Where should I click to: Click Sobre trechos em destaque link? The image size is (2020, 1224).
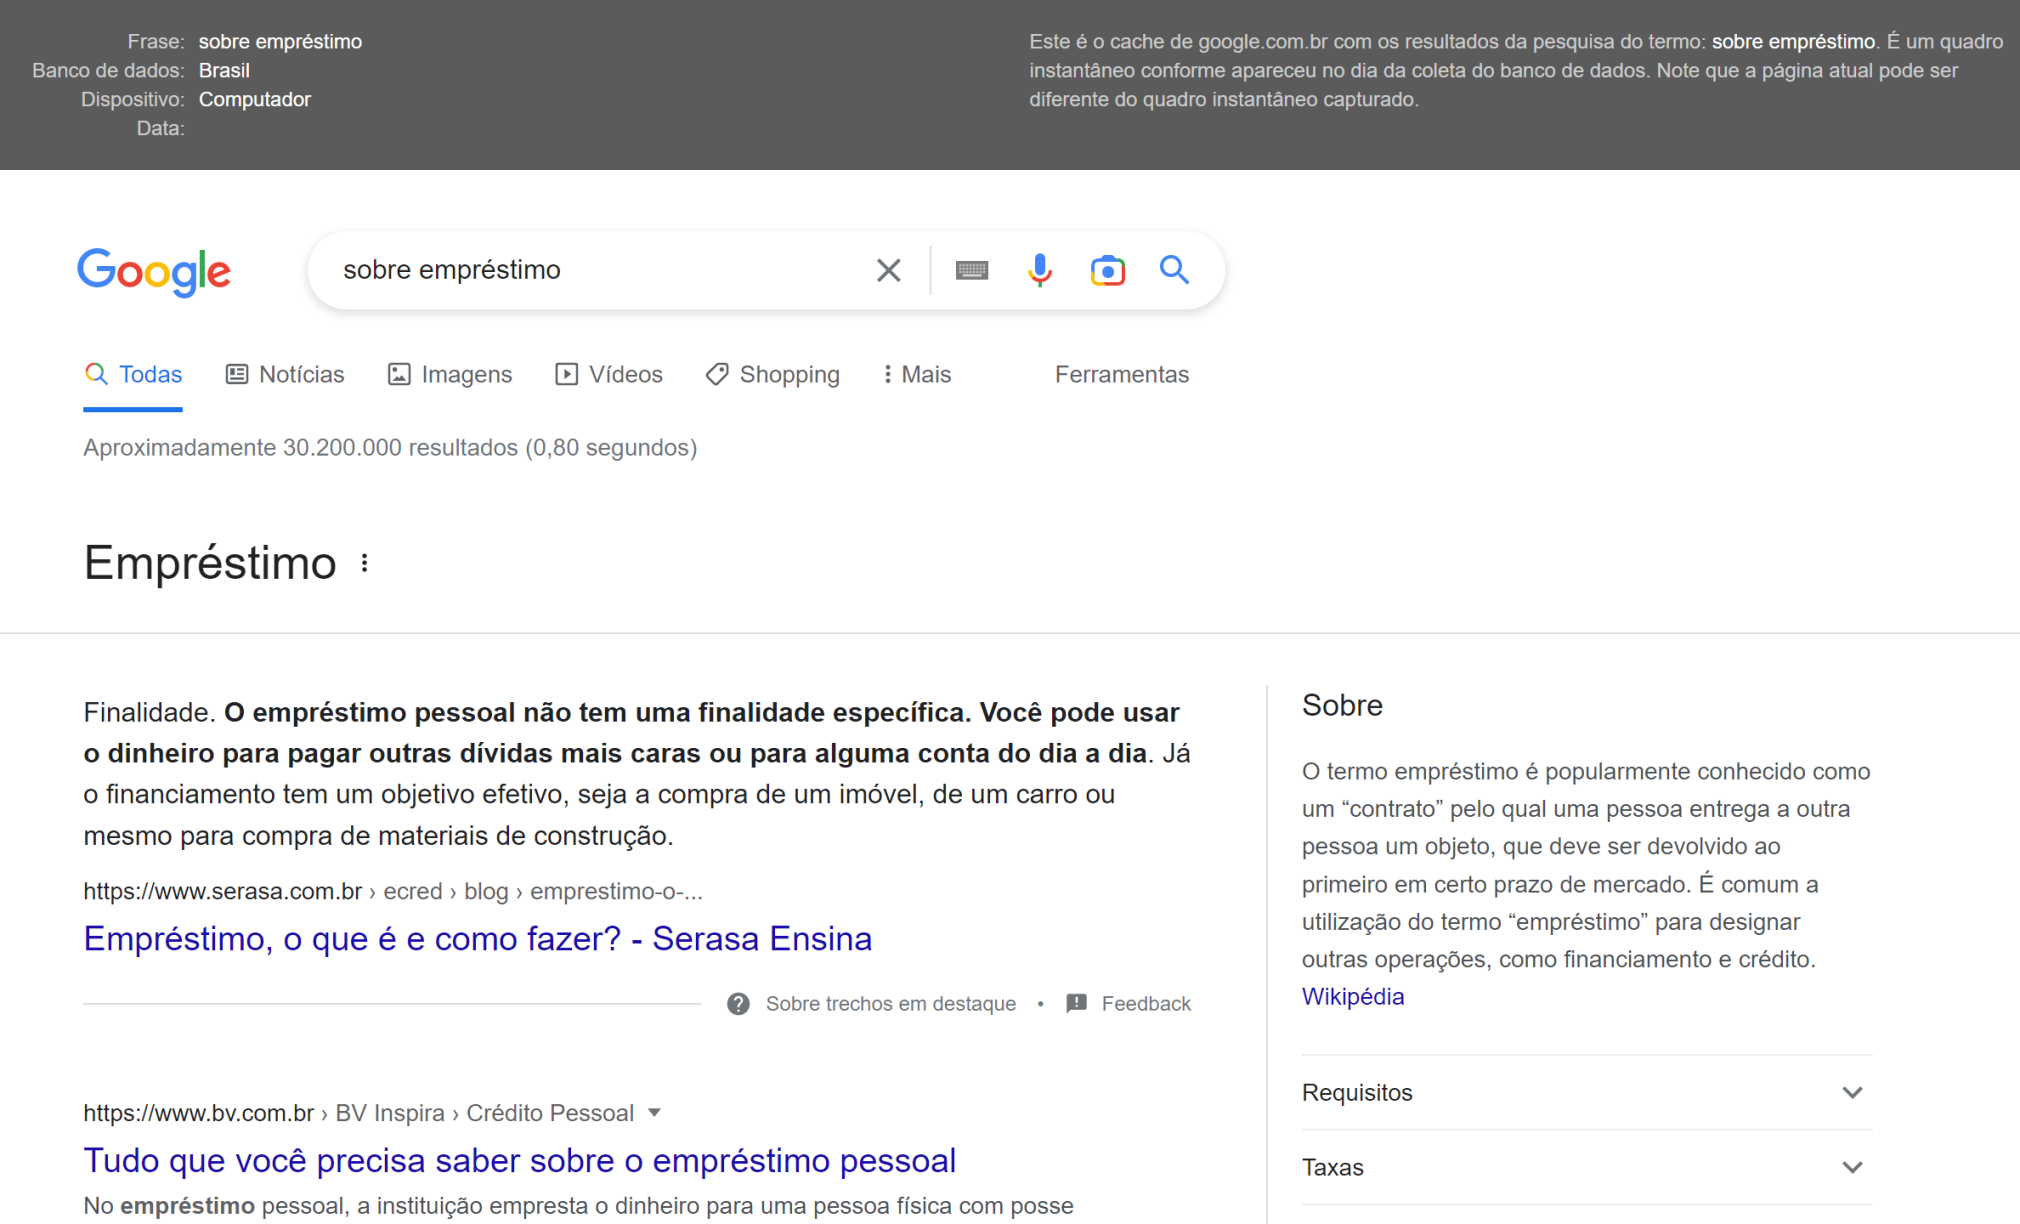pos(891,1003)
